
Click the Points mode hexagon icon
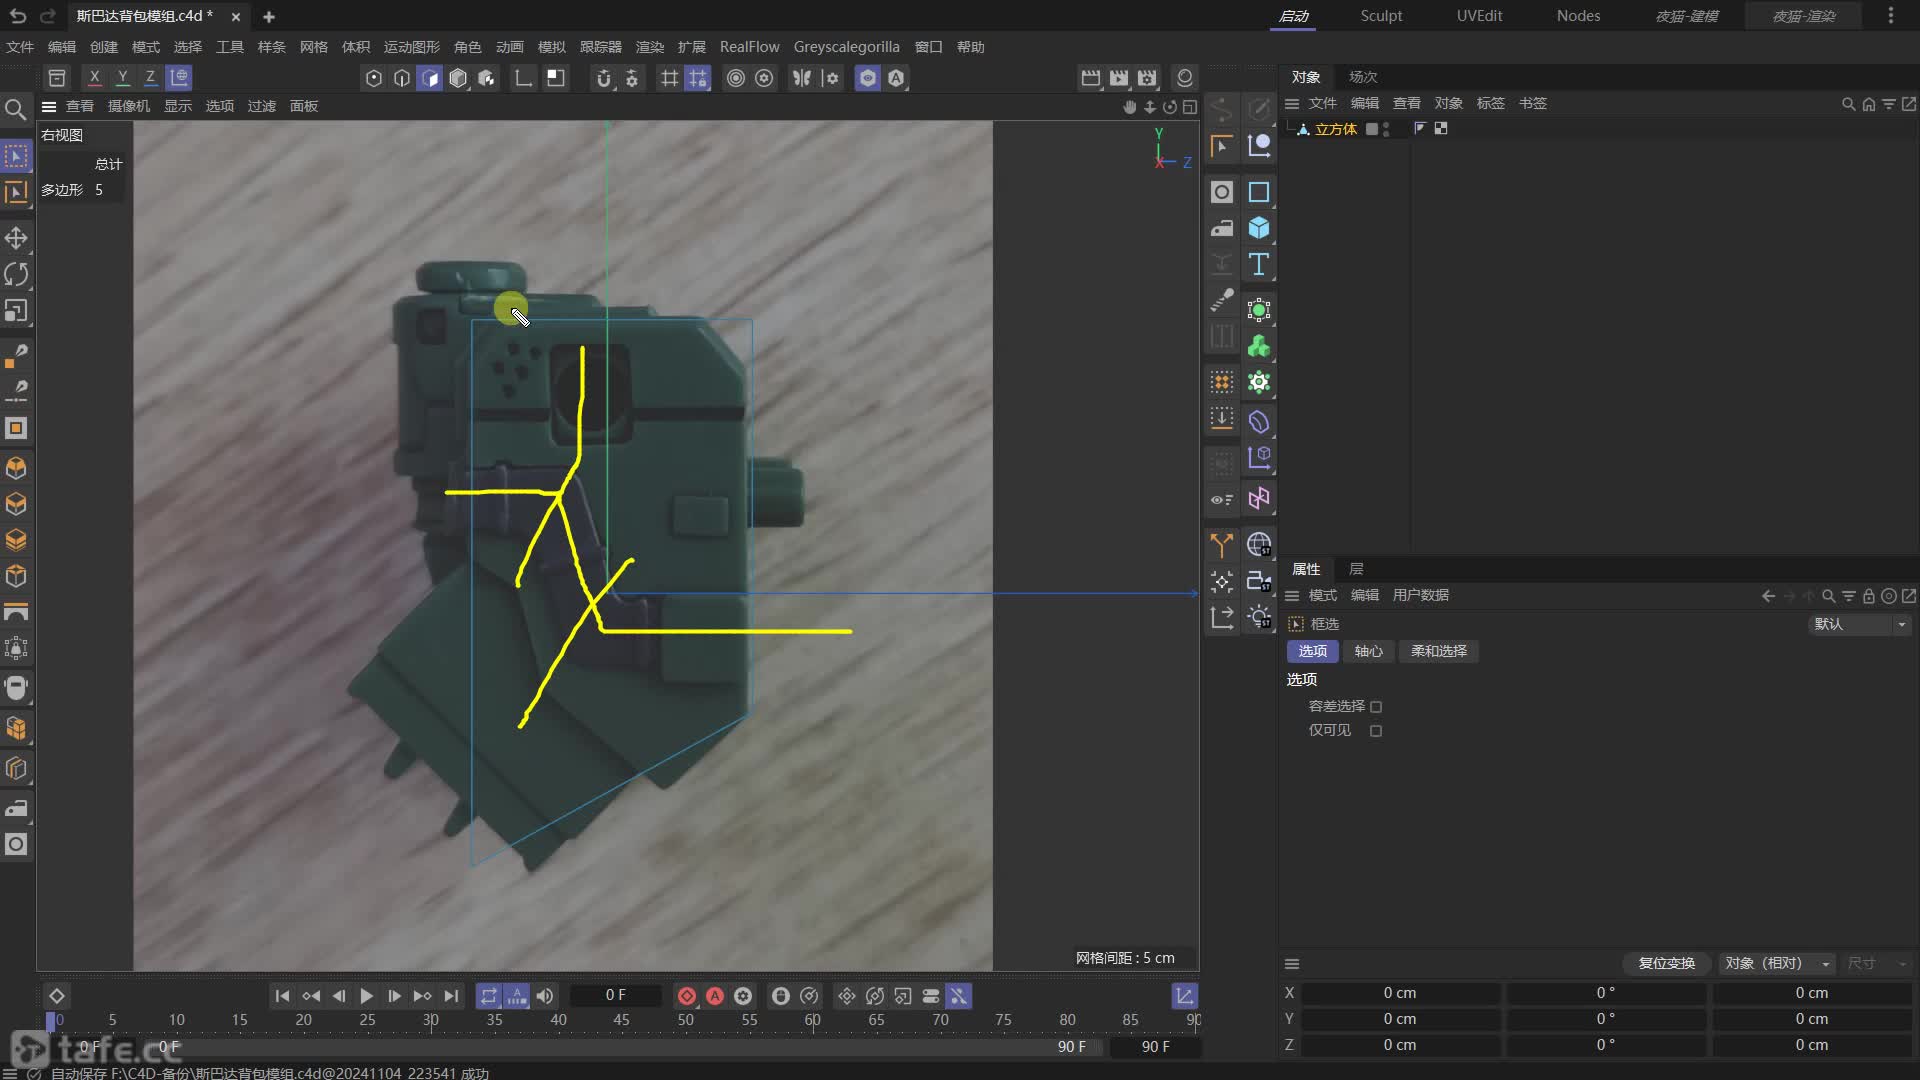(374, 78)
